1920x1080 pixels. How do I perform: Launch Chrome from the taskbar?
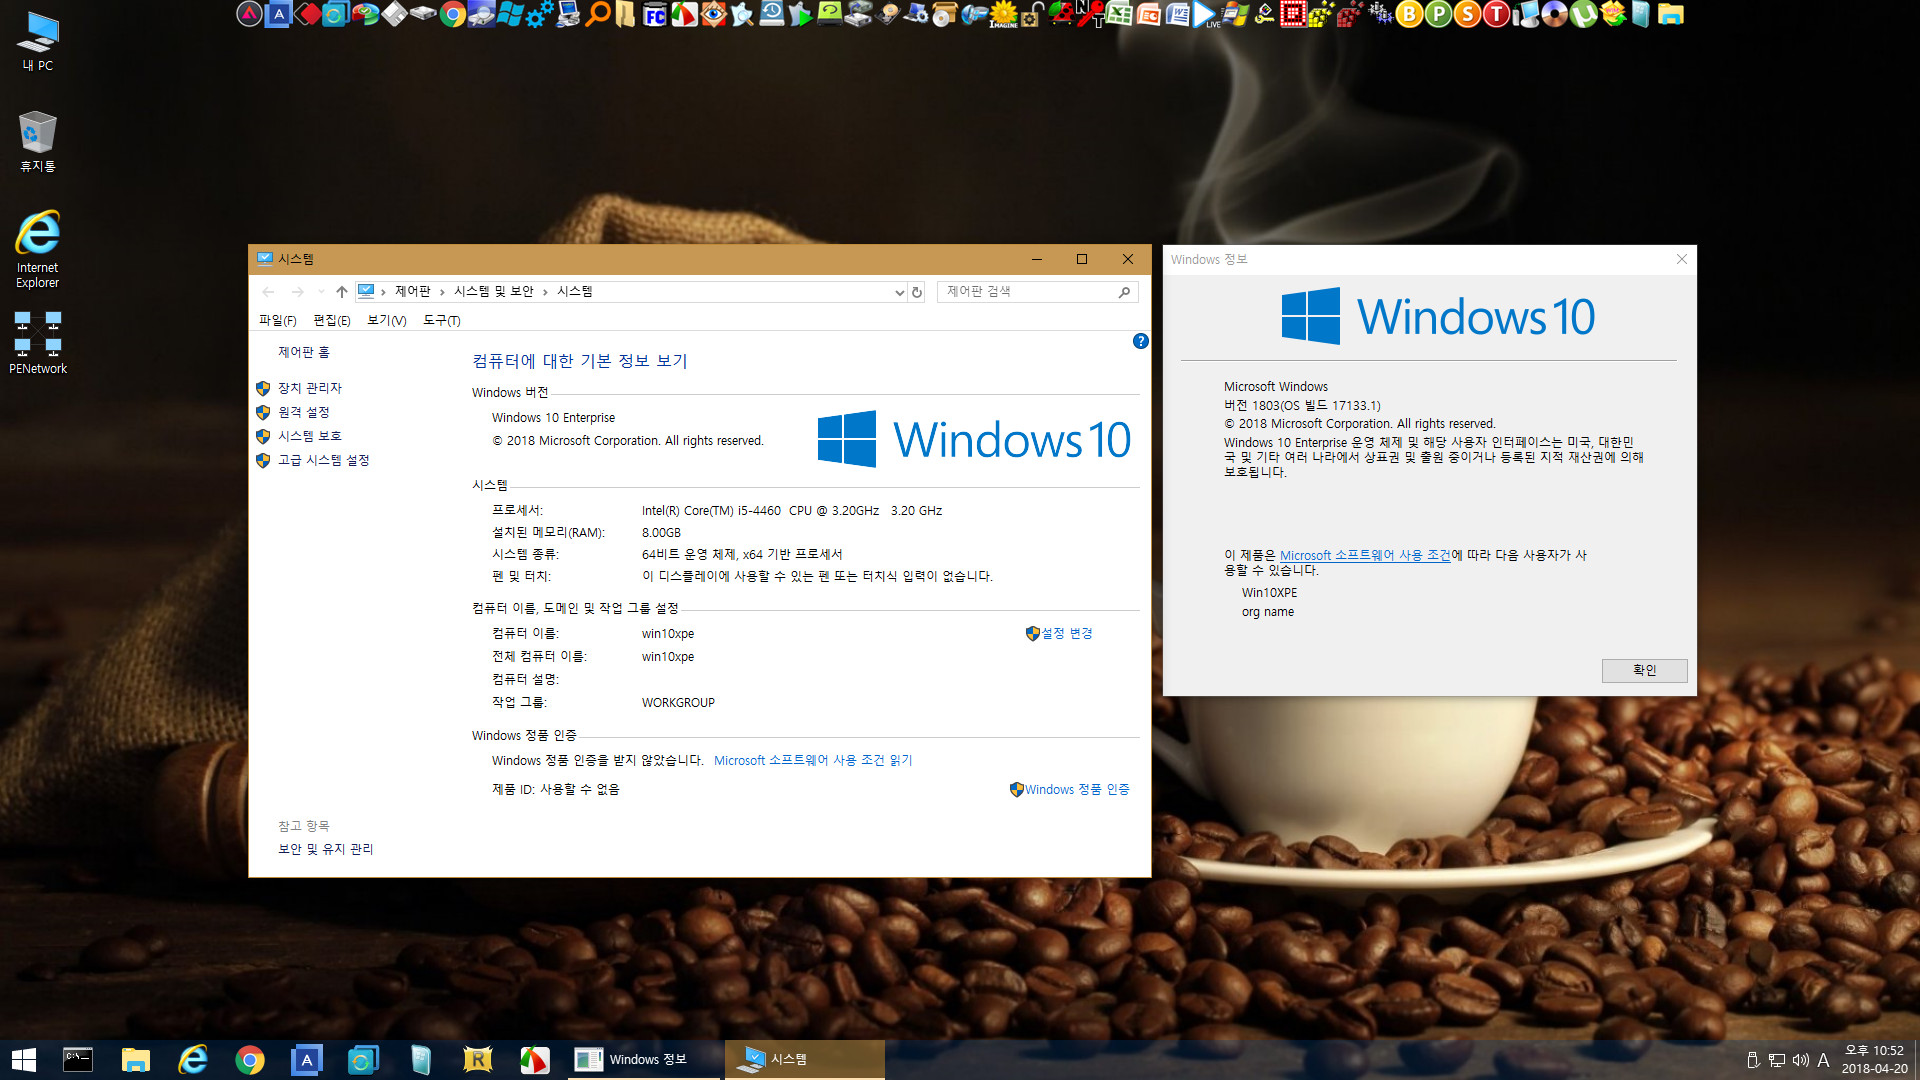[249, 1060]
